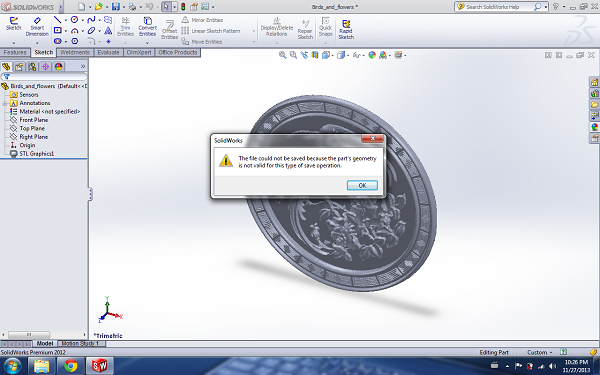Select the Linear Sketch Pattern tool
This screenshot has height=375, width=600.
click(211, 31)
